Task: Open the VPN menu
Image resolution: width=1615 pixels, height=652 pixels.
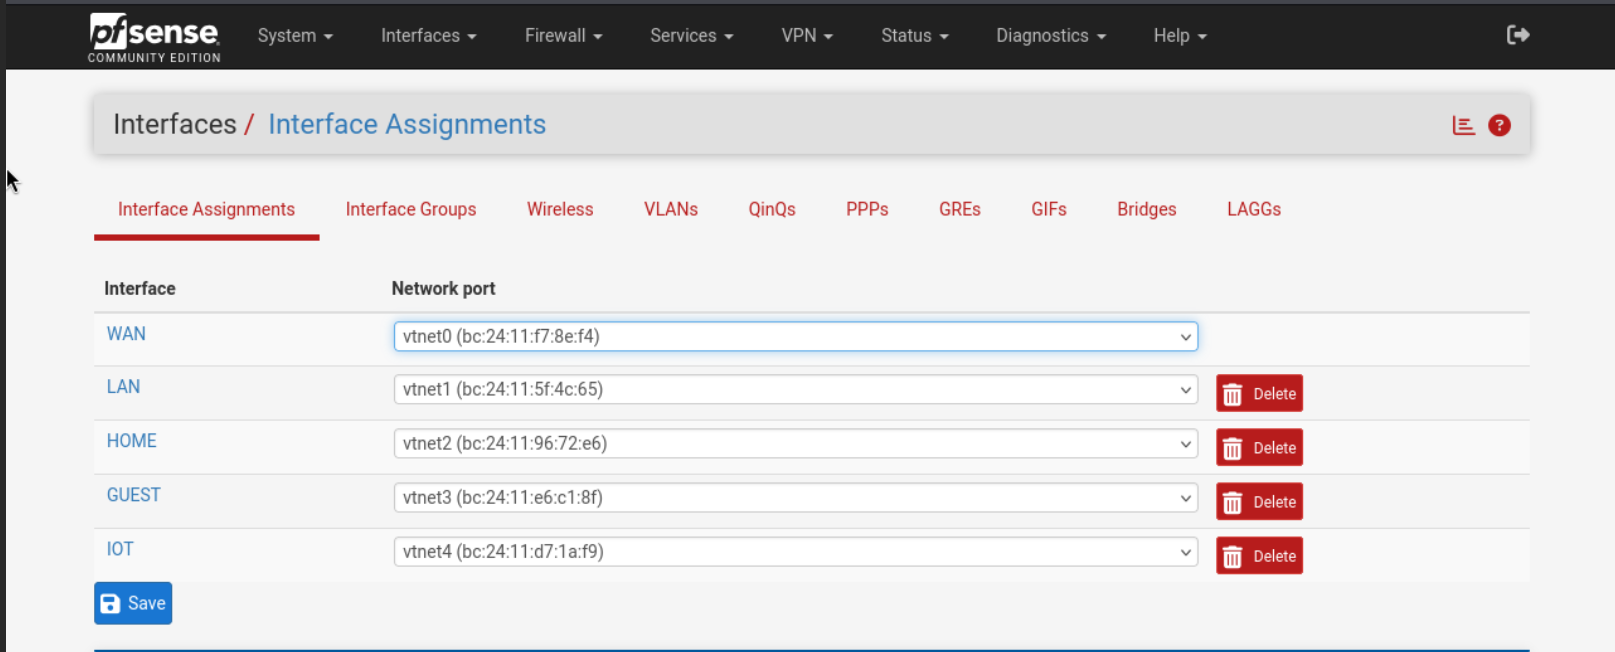Action: 806,35
